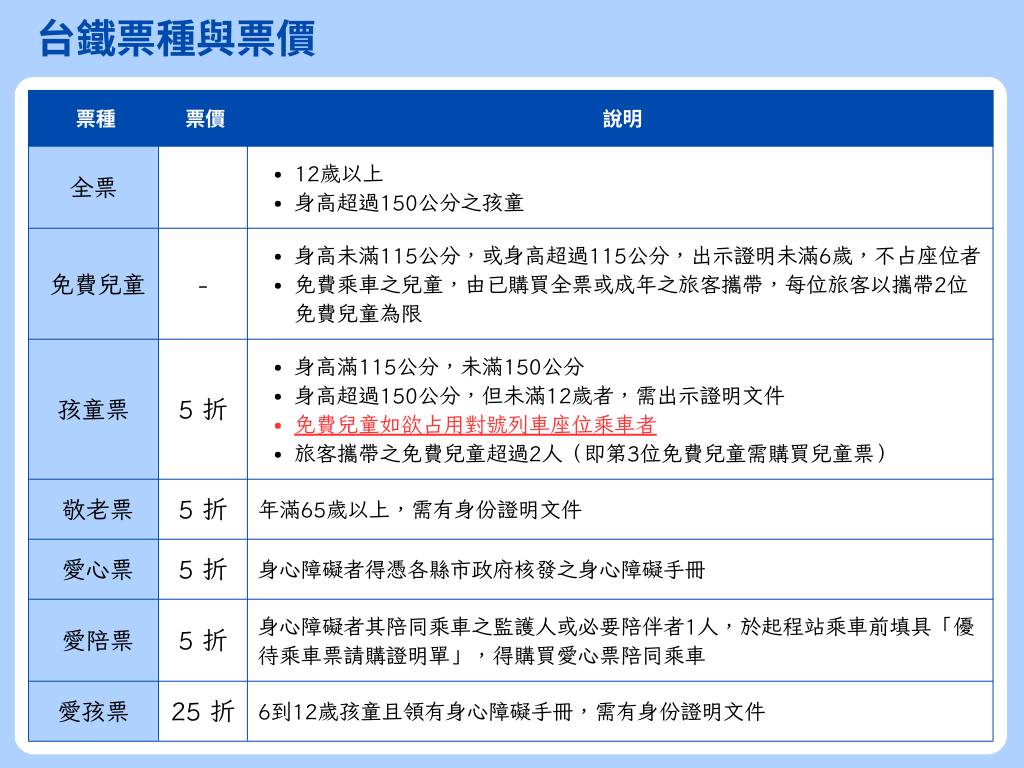The image size is (1024, 768).
Task: Click the 愛陪票 description starting 身心障礙者其陪同
Action: click(616, 627)
